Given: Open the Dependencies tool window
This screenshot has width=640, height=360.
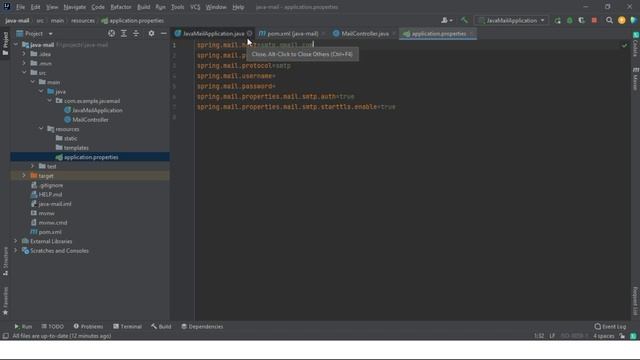Looking at the screenshot, I should point(202,327).
